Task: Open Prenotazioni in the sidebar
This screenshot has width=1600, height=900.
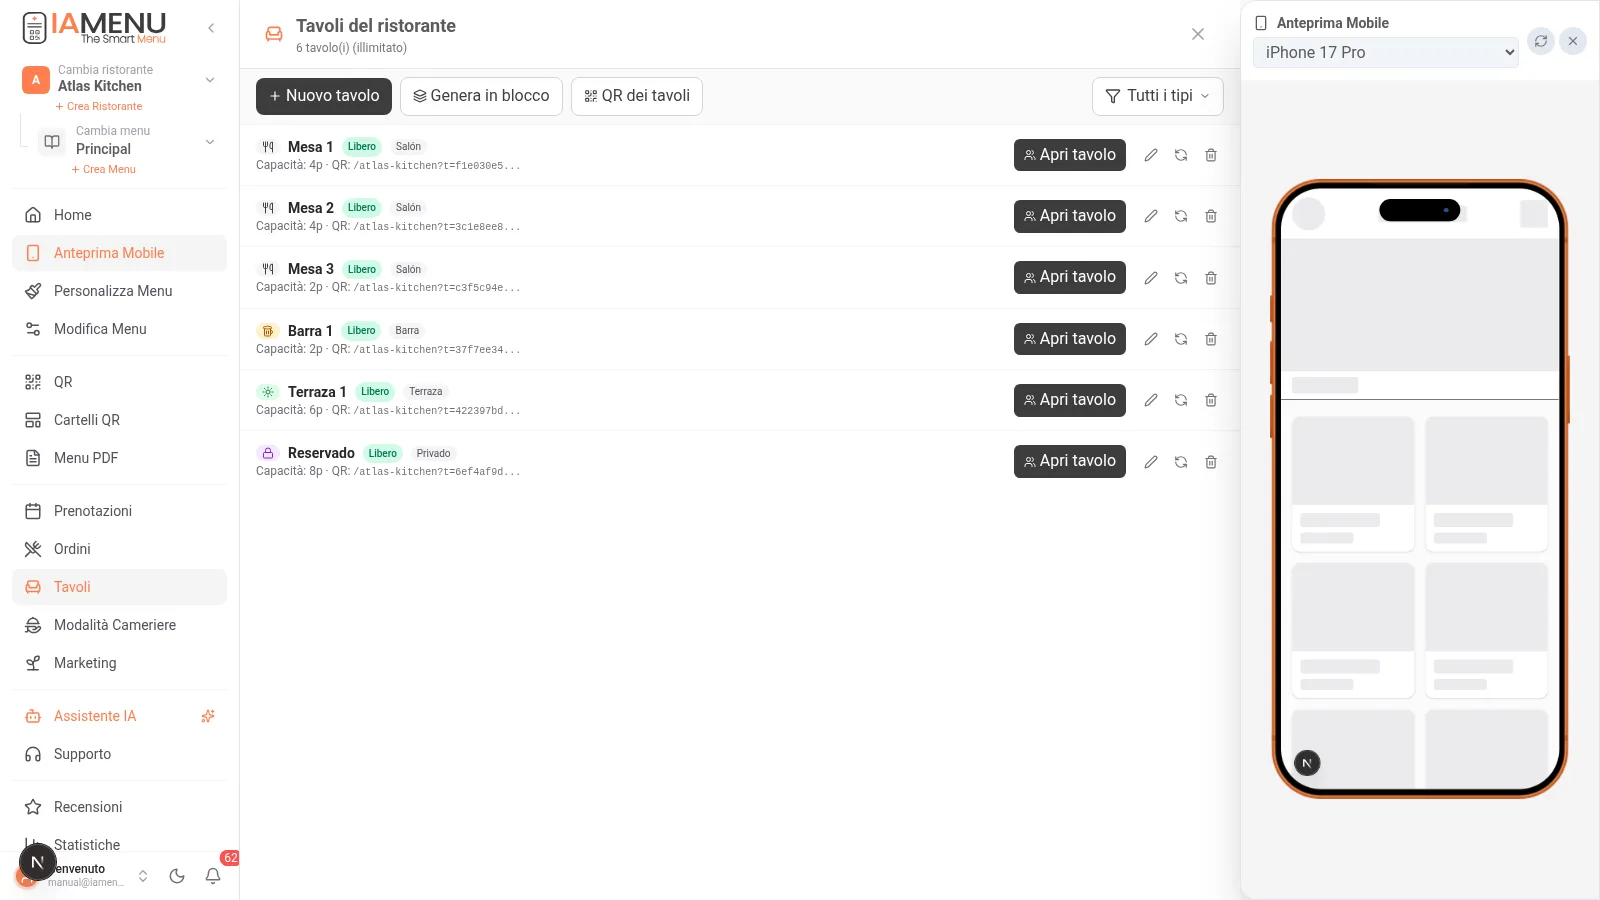Action: (x=119, y=511)
